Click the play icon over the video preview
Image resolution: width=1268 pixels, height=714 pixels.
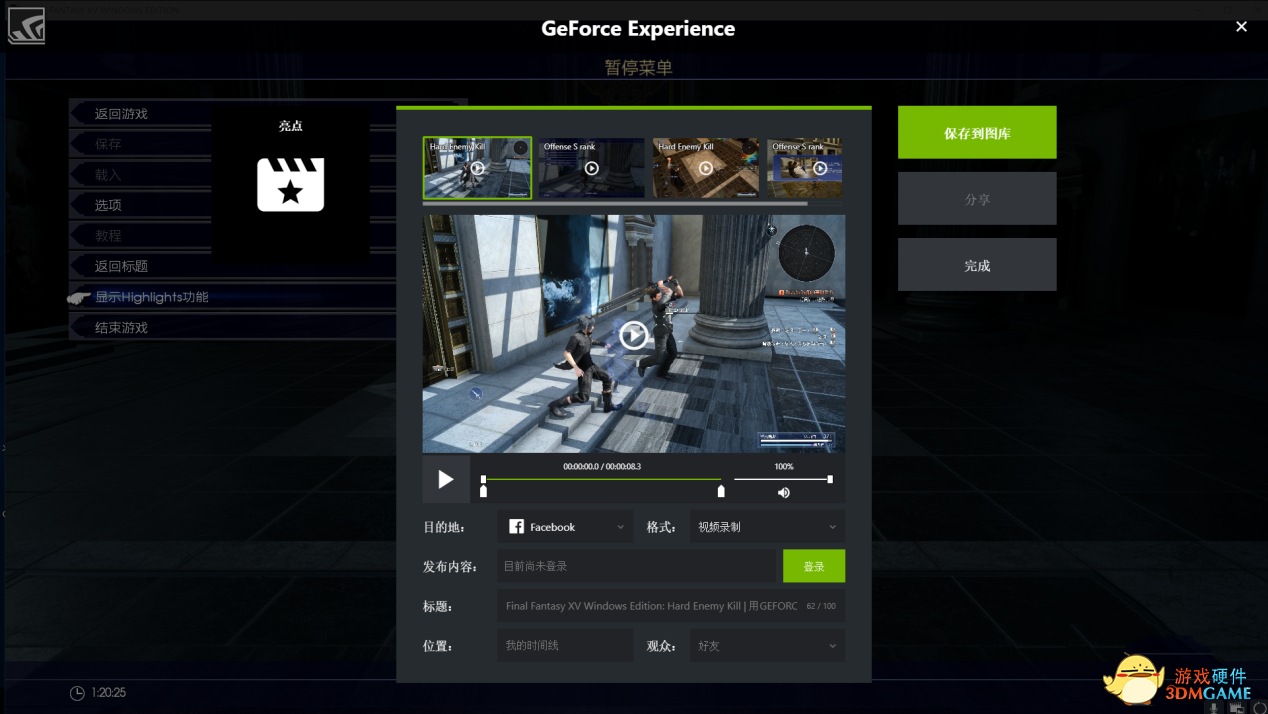coord(633,335)
